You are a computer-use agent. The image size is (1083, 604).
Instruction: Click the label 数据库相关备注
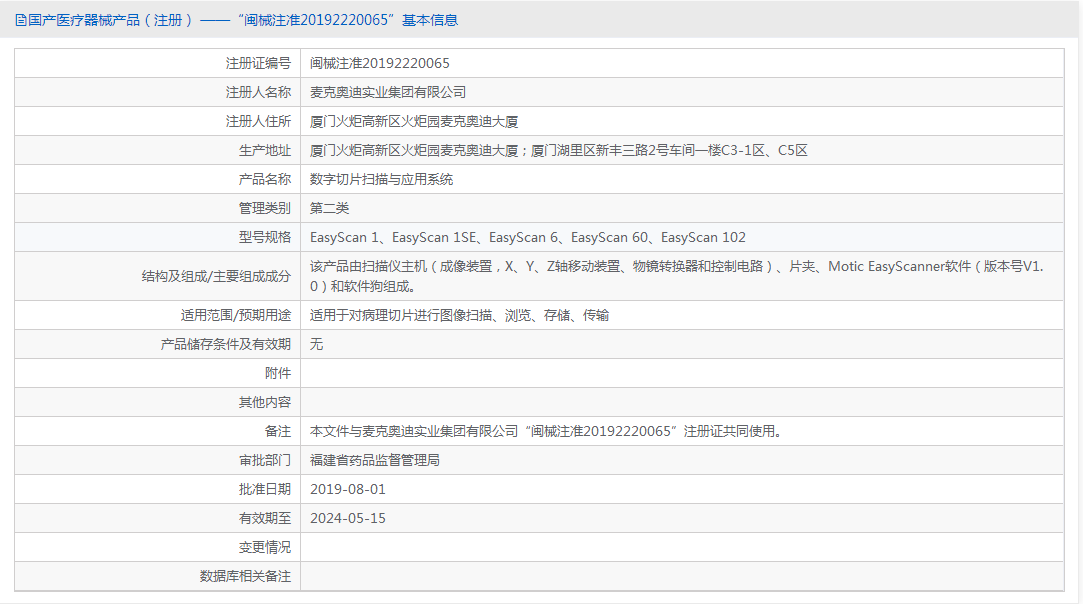[x=245, y=577]
